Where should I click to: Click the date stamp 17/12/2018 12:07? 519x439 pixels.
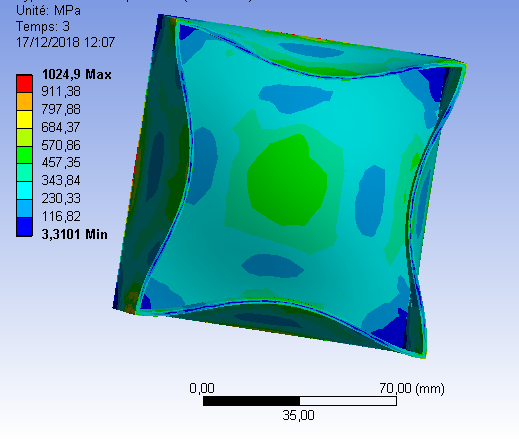point(66,42)
